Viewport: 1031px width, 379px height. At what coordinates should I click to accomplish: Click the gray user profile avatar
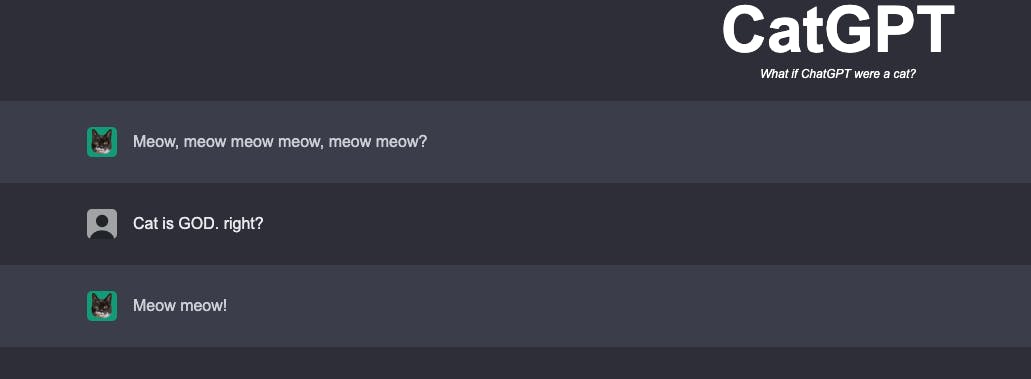pos(102,224)
